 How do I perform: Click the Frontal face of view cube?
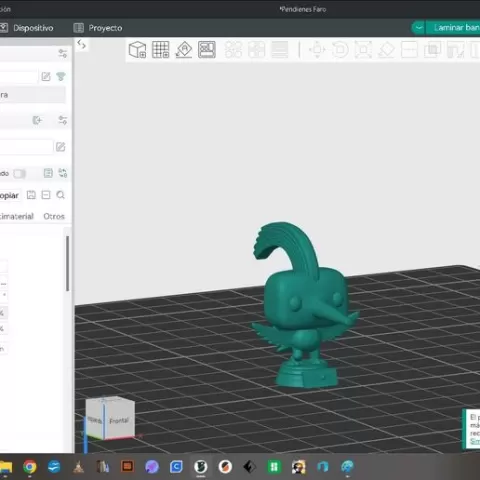click(119, 420)
